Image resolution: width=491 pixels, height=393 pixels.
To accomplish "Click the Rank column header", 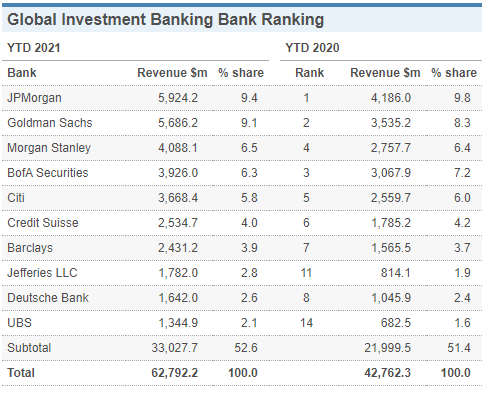I will tap(309, 73).
